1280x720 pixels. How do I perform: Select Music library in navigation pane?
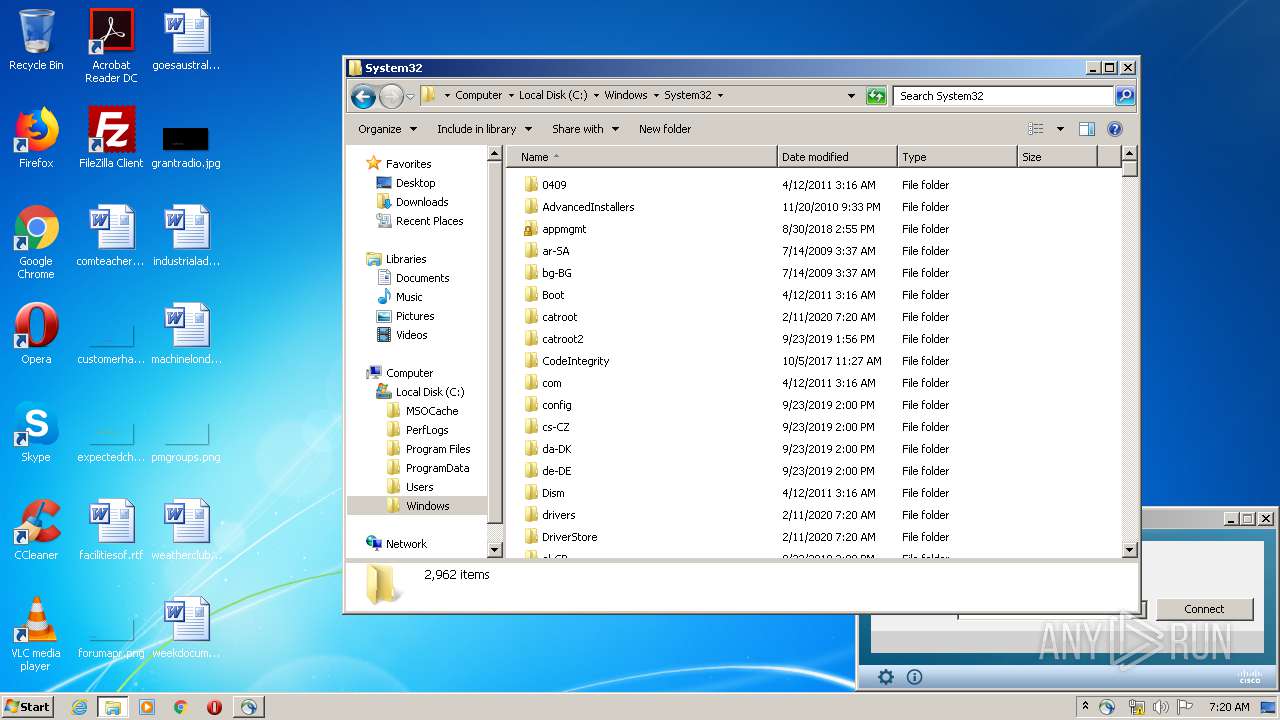click(409, 297)
